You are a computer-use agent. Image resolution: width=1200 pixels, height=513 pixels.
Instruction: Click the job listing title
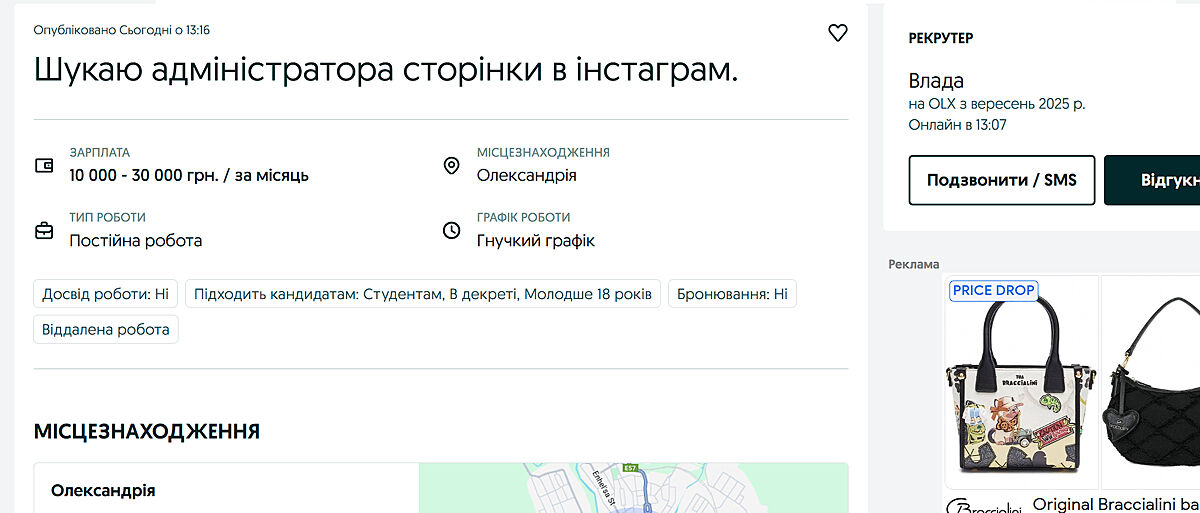point(386,69)
